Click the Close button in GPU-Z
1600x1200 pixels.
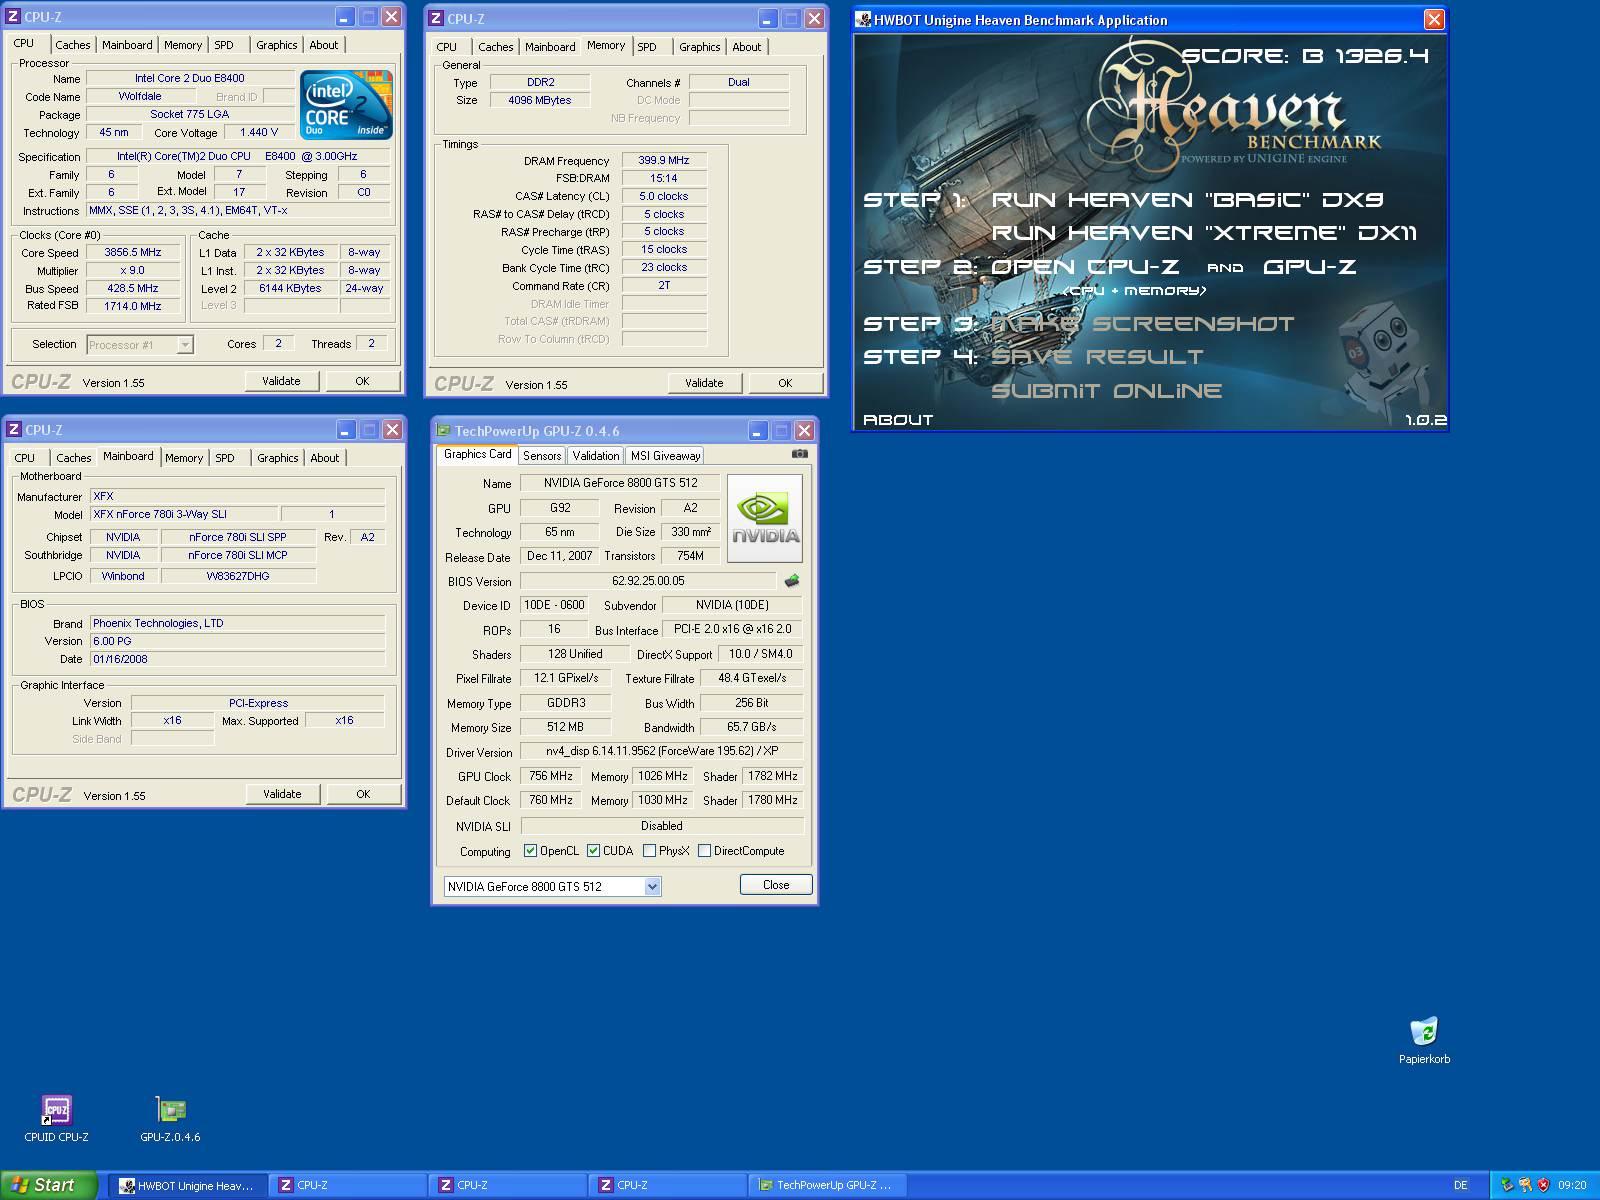point(776,885)
